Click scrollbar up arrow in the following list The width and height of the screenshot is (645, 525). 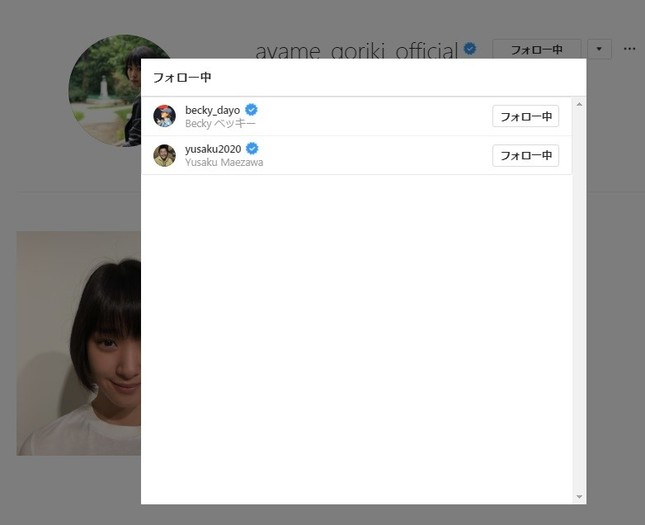(579, 104)
